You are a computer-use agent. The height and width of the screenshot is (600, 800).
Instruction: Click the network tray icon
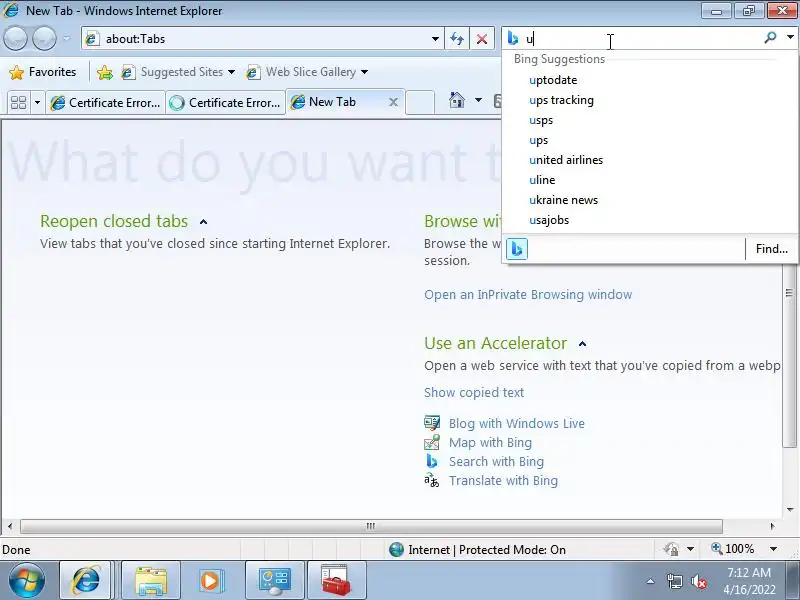674,581
